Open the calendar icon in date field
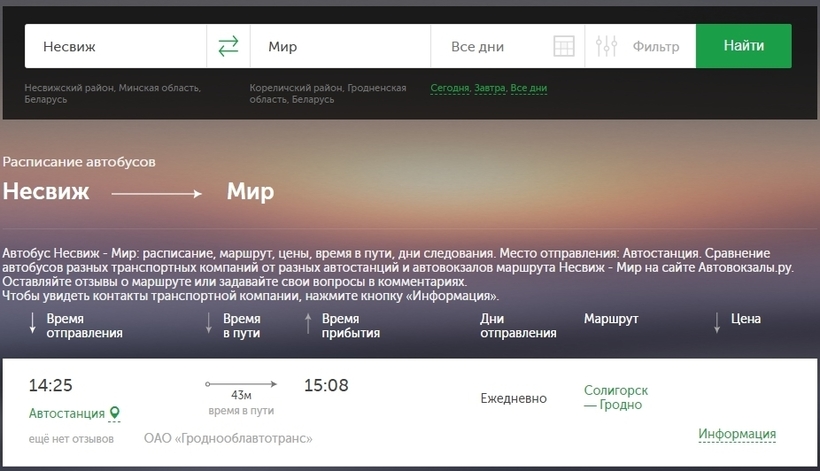This screenshot has width=820, height=471. click(563, 47)
